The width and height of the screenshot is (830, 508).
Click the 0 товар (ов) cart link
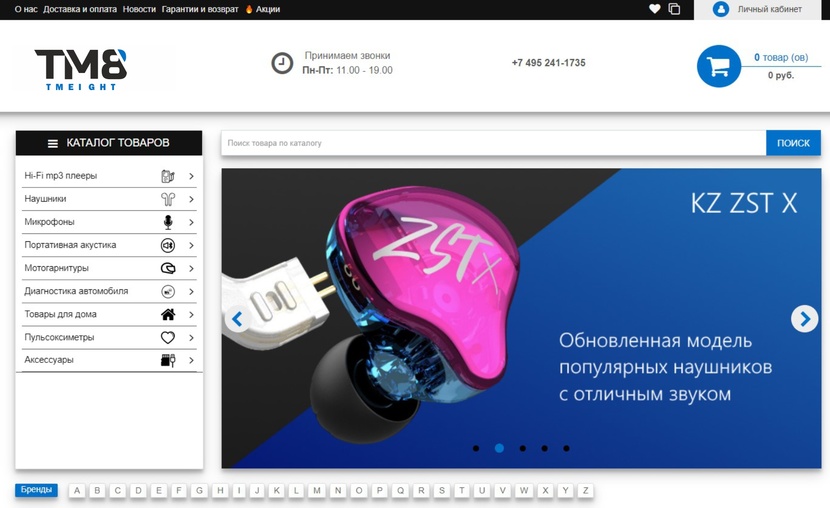tap(781, 57)
